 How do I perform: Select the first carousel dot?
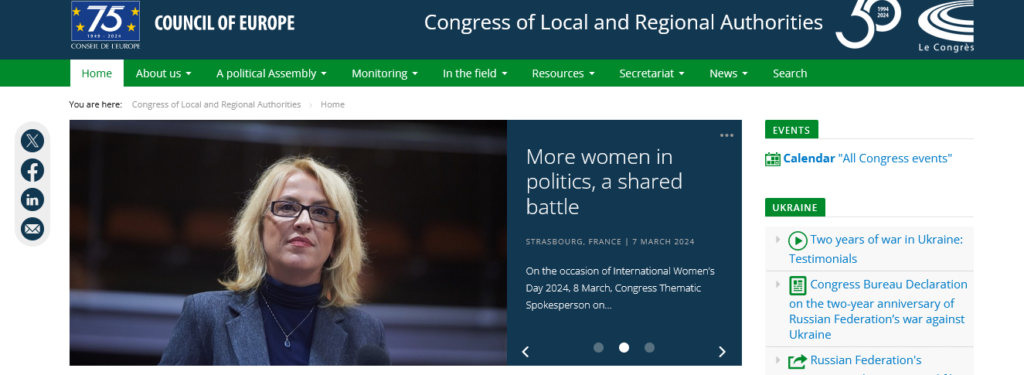tap(598, 348)
